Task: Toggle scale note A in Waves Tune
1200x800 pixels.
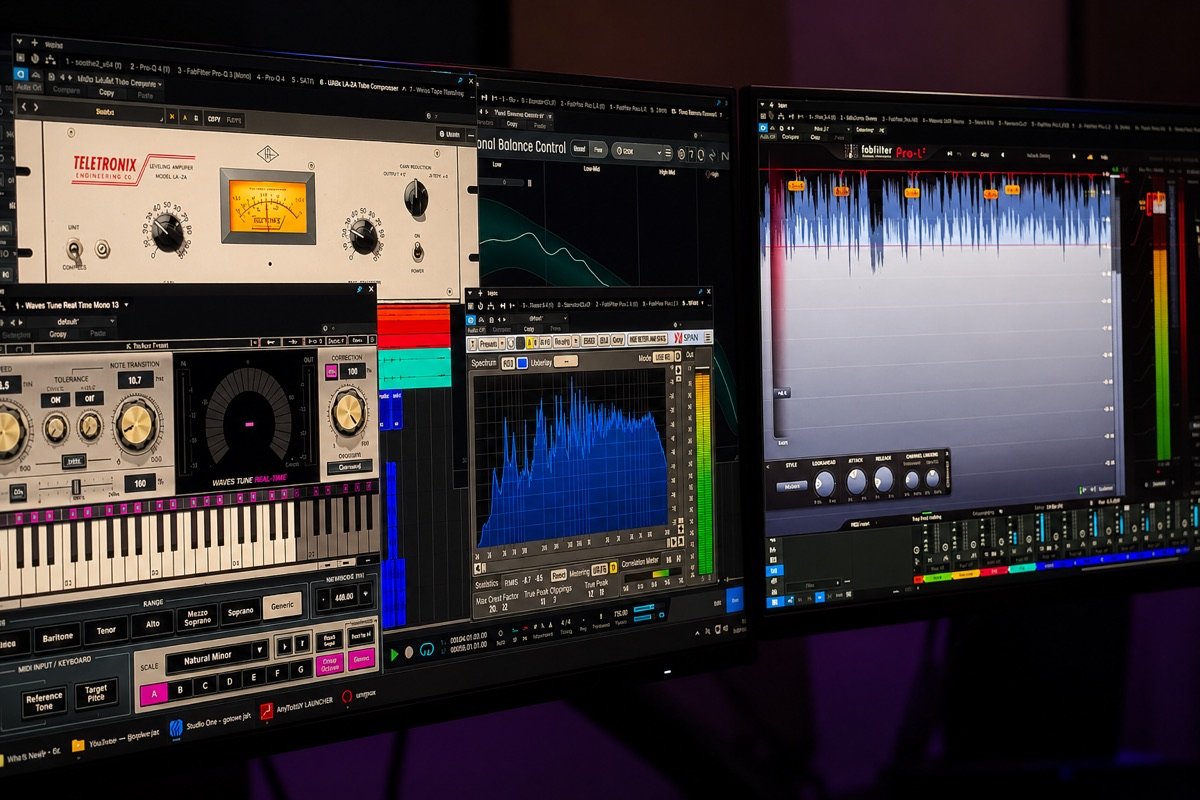Action: click(154, 694)
